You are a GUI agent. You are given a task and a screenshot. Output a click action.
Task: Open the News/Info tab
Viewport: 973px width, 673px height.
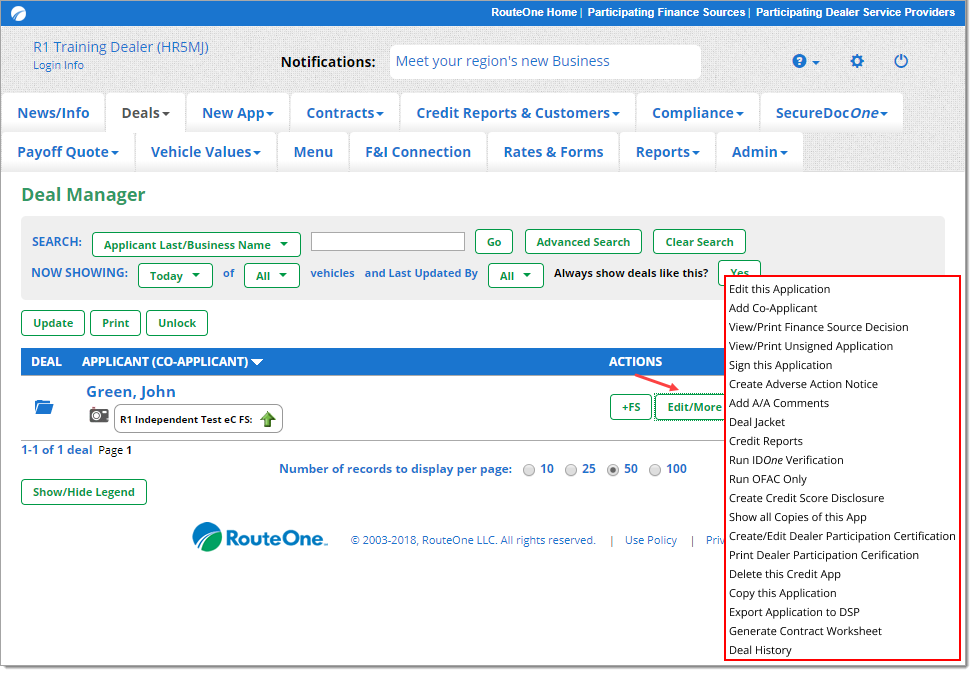[53, 113]
